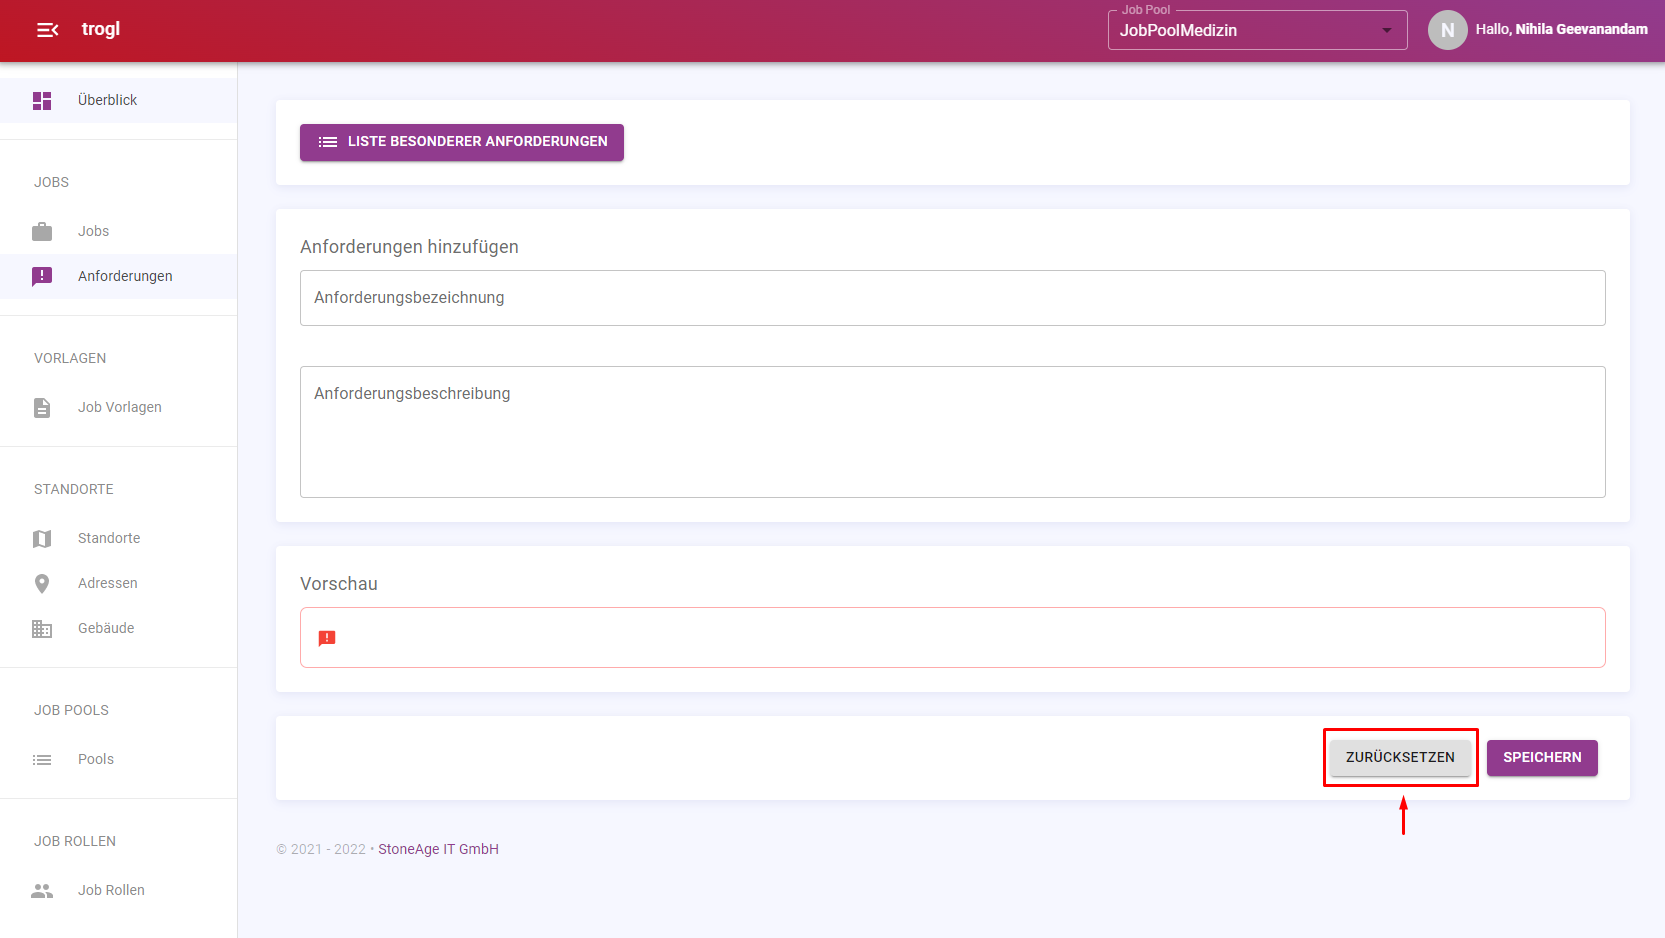This screenshot has width=1665, height=938.
Task: Open the StoneAge IT GmbH link
Action: pyautogui.click(x=438, y=849)
